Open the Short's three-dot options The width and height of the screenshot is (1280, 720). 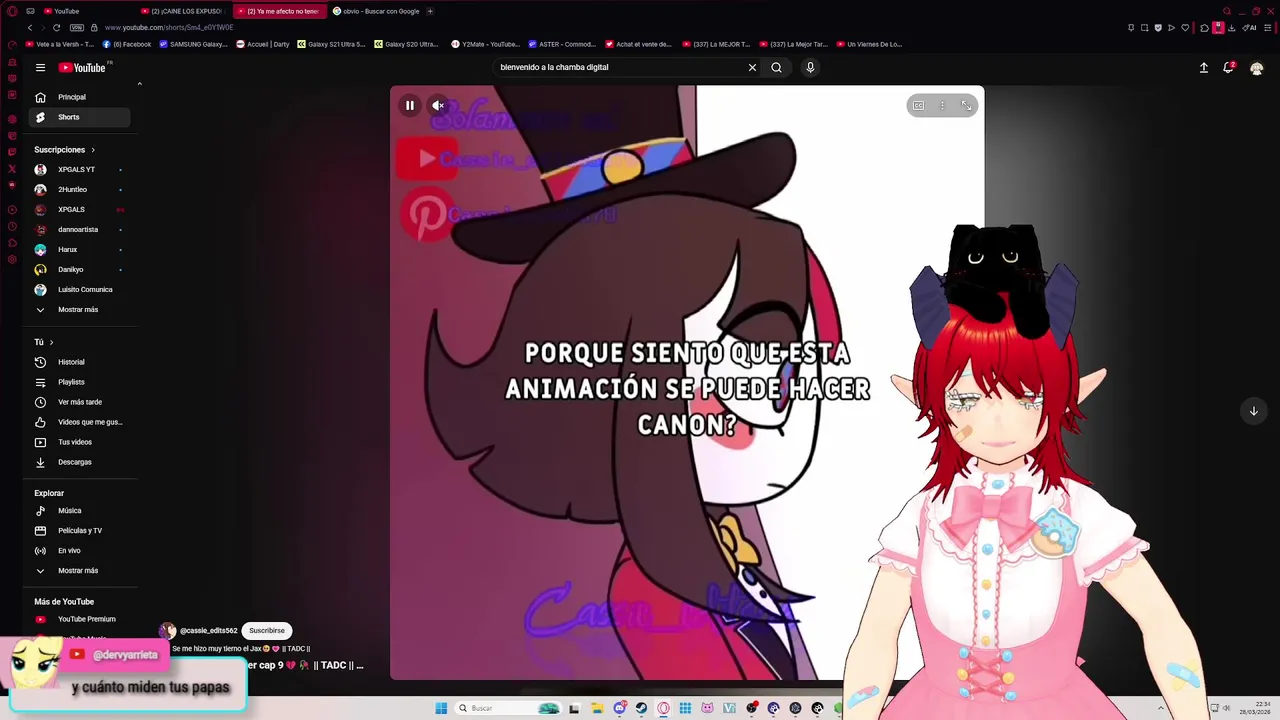[x=942, y=105]
